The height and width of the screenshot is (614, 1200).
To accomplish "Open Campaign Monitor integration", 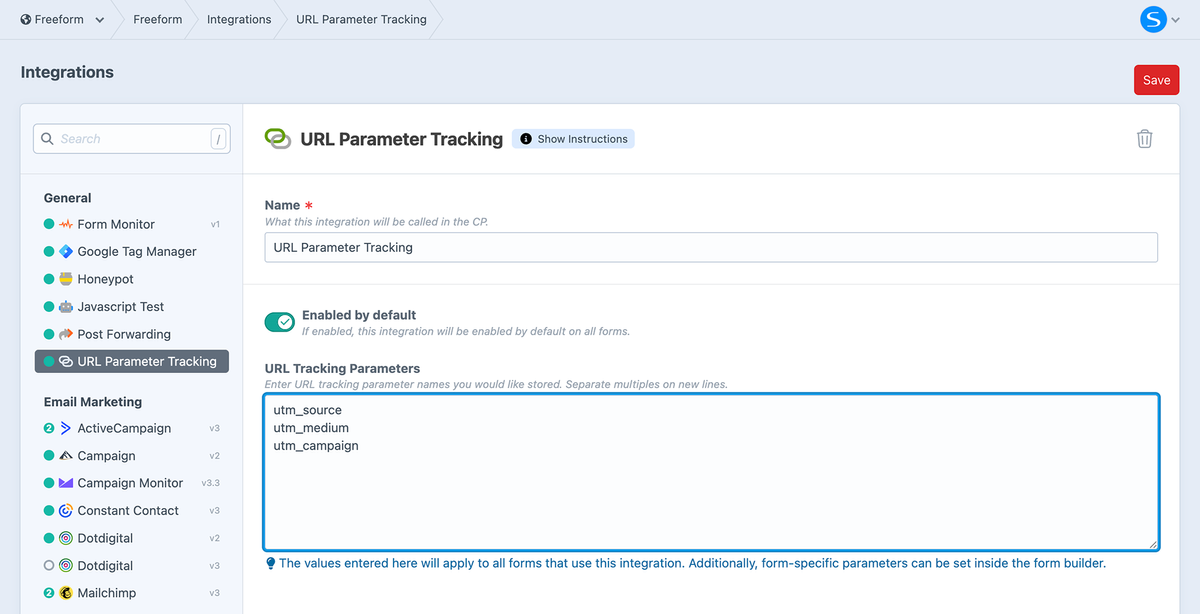I will click(x=132, y=483).
